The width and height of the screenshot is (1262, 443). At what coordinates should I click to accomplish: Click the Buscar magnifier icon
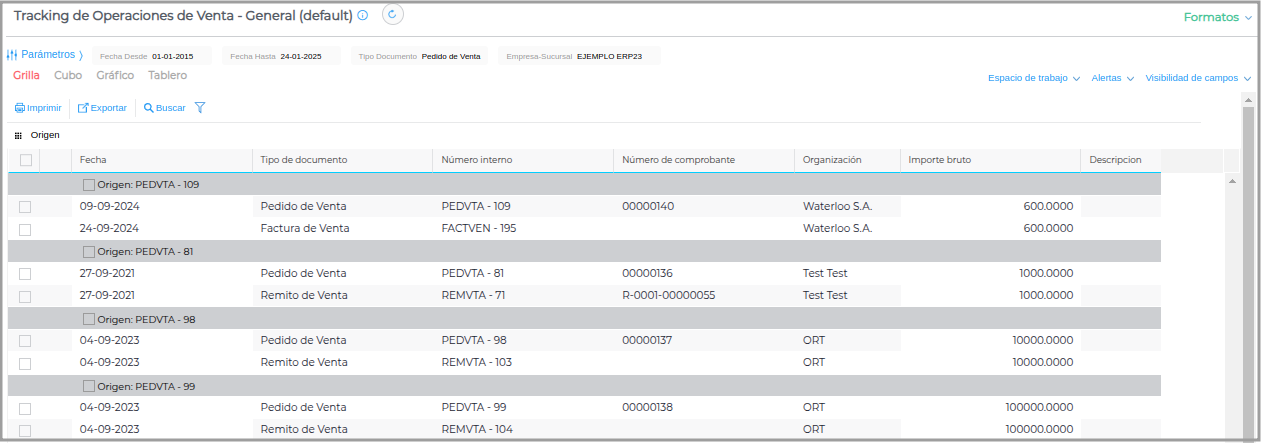click(x=149, y=108)
